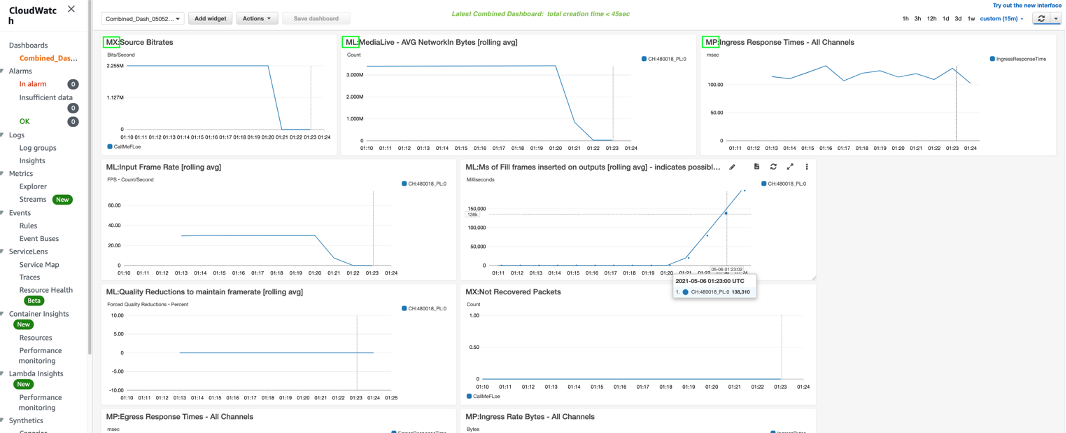Image resolution: width=1066 pixels, height=433 pixels.
Task: Open Traces under ServiceLens
Action: coord(29,277)
